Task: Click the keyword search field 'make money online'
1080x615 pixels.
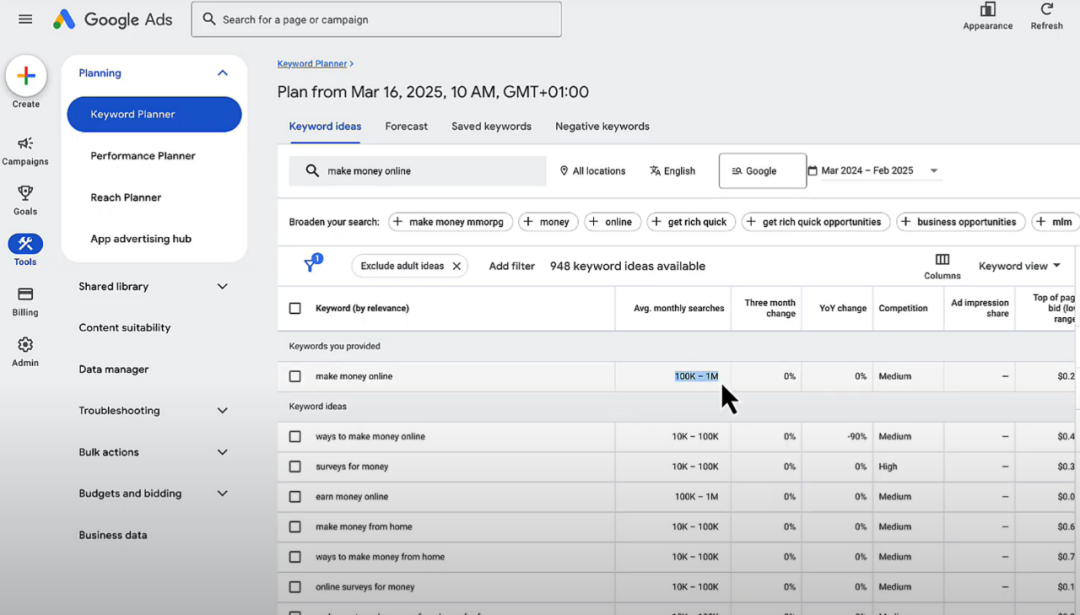Action: (x=430, y=171)
